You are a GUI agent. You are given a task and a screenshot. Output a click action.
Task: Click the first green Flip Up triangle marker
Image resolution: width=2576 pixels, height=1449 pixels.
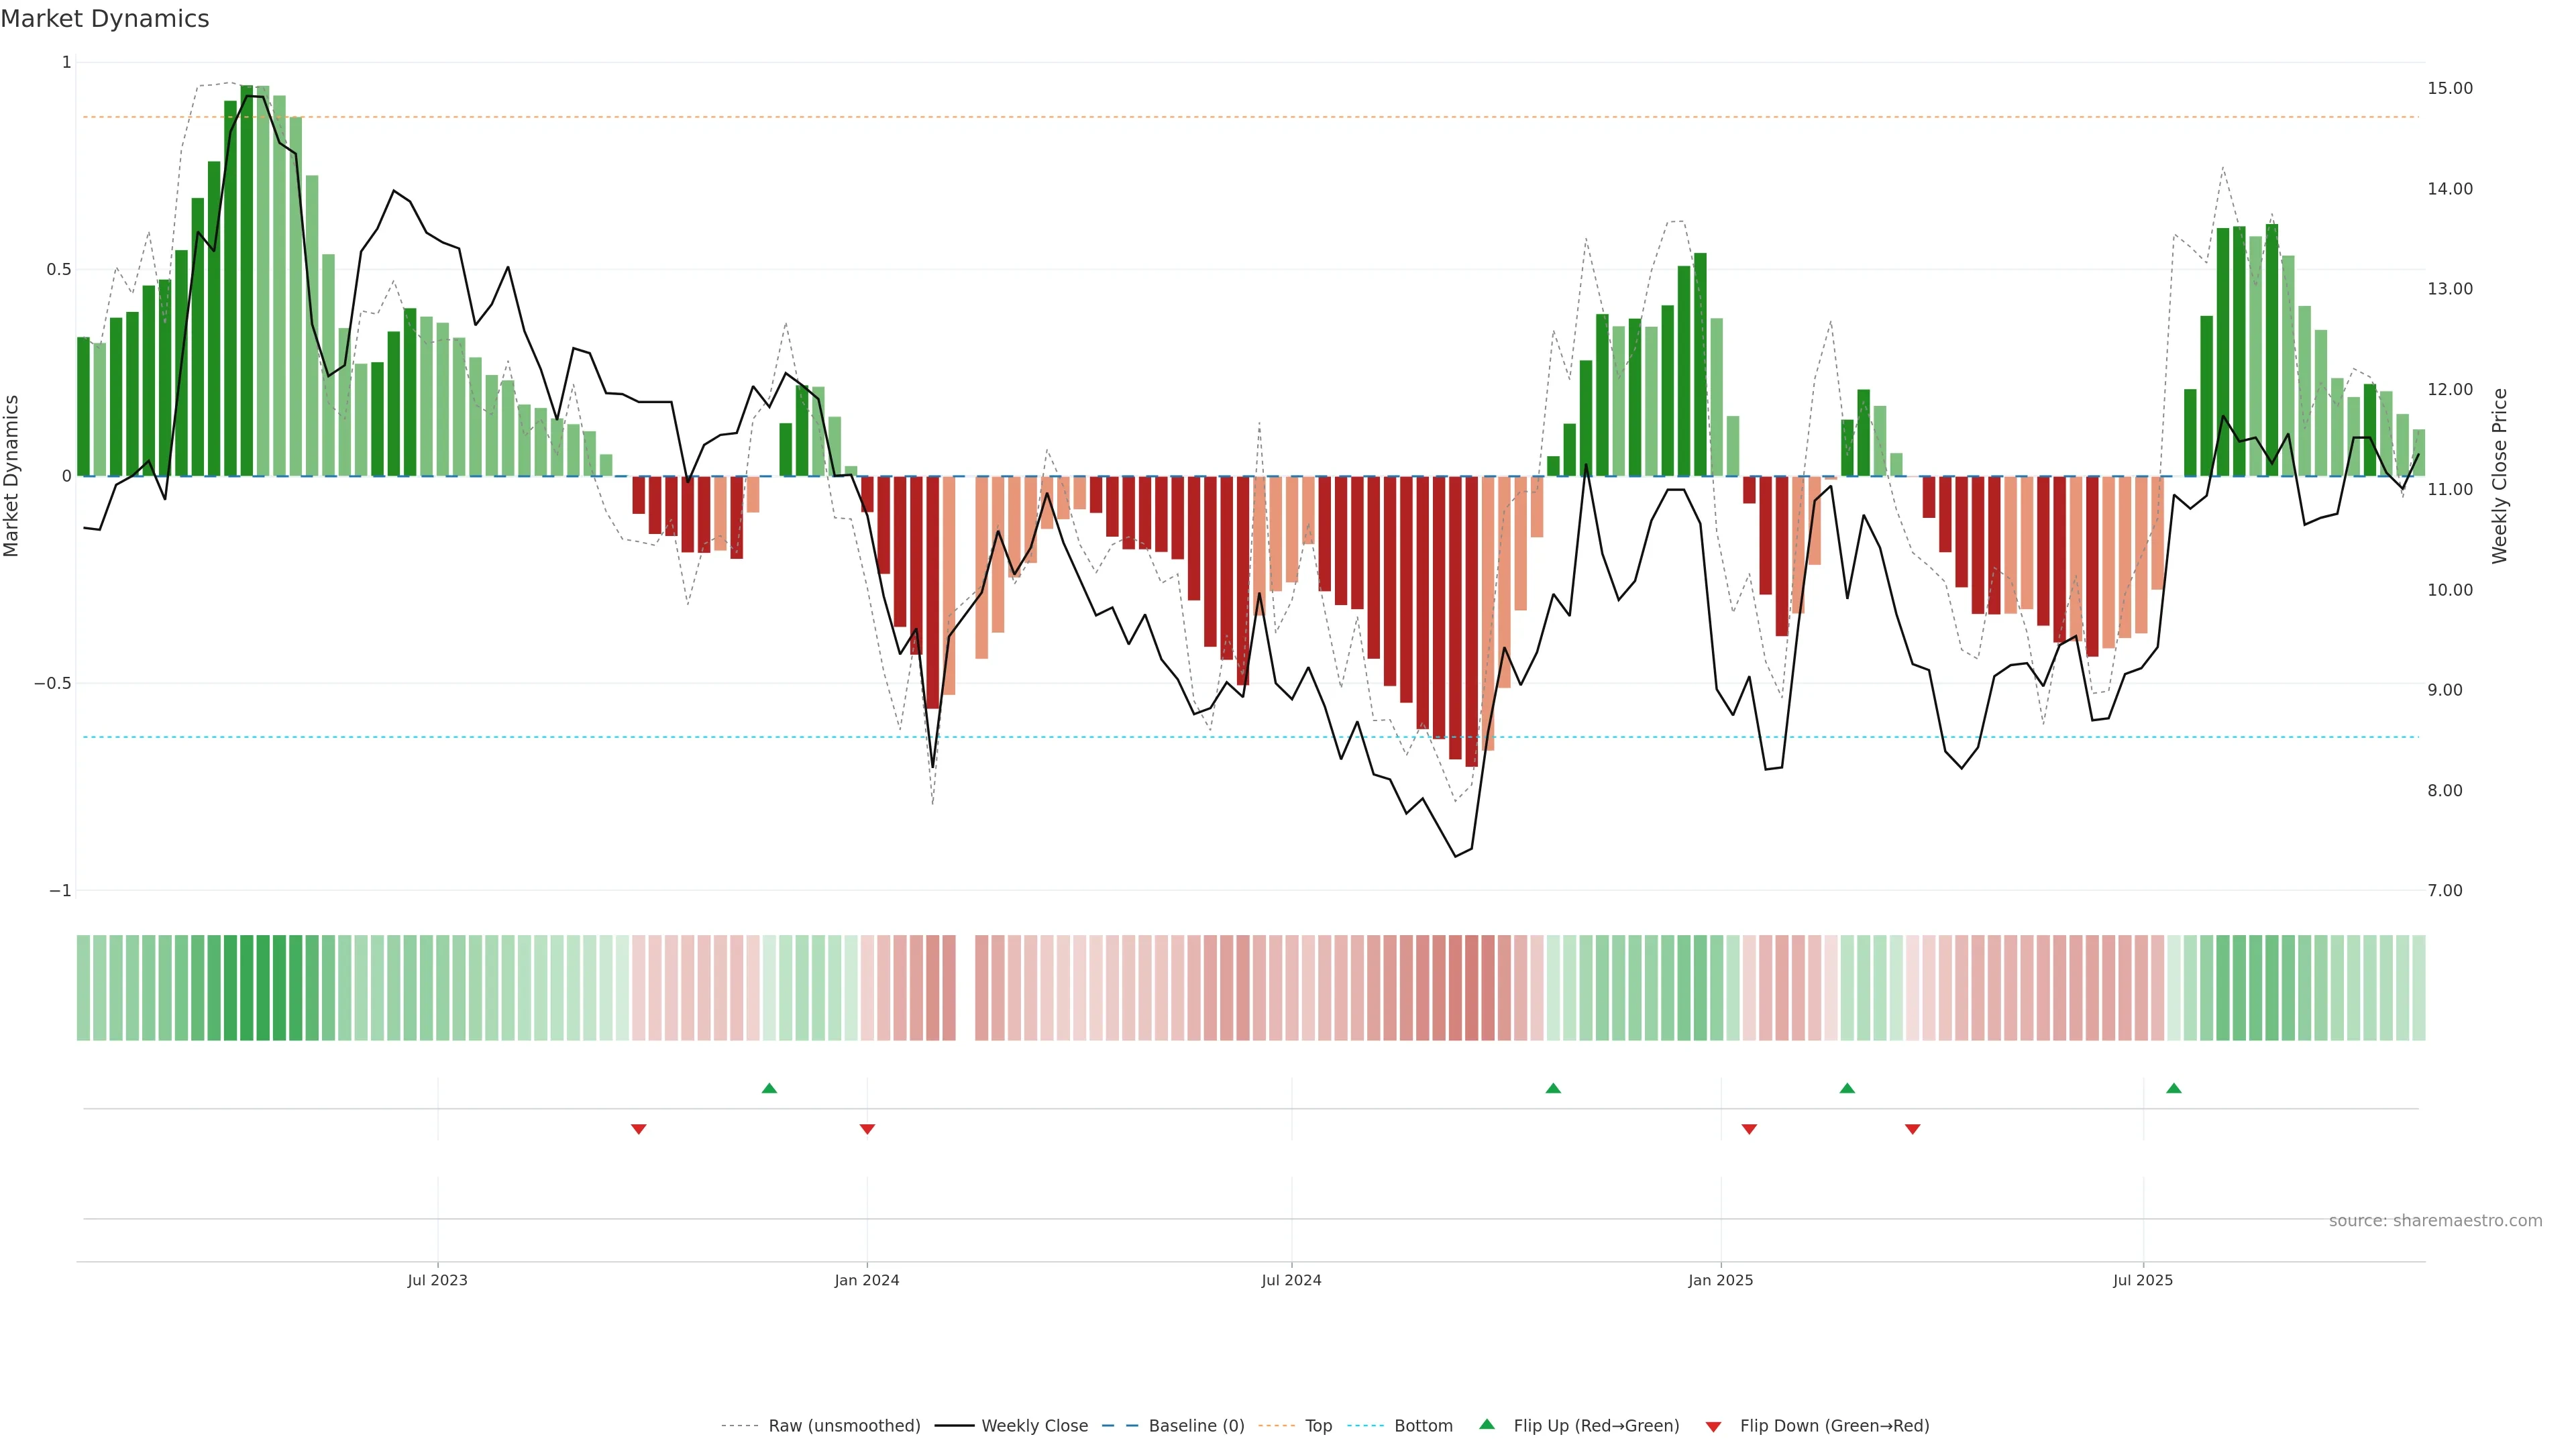coord(769,1088)
